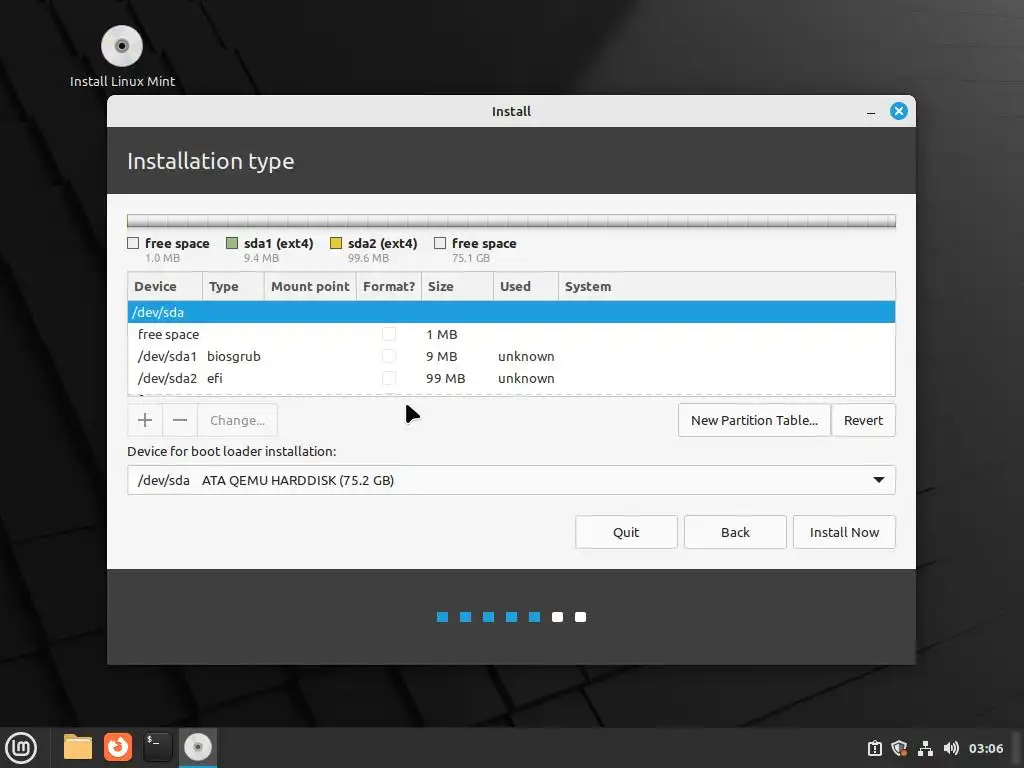Screen dimensions: 1024x768
Task: Select the installer disc icon in taskbar
Action: tap(197, 747)
